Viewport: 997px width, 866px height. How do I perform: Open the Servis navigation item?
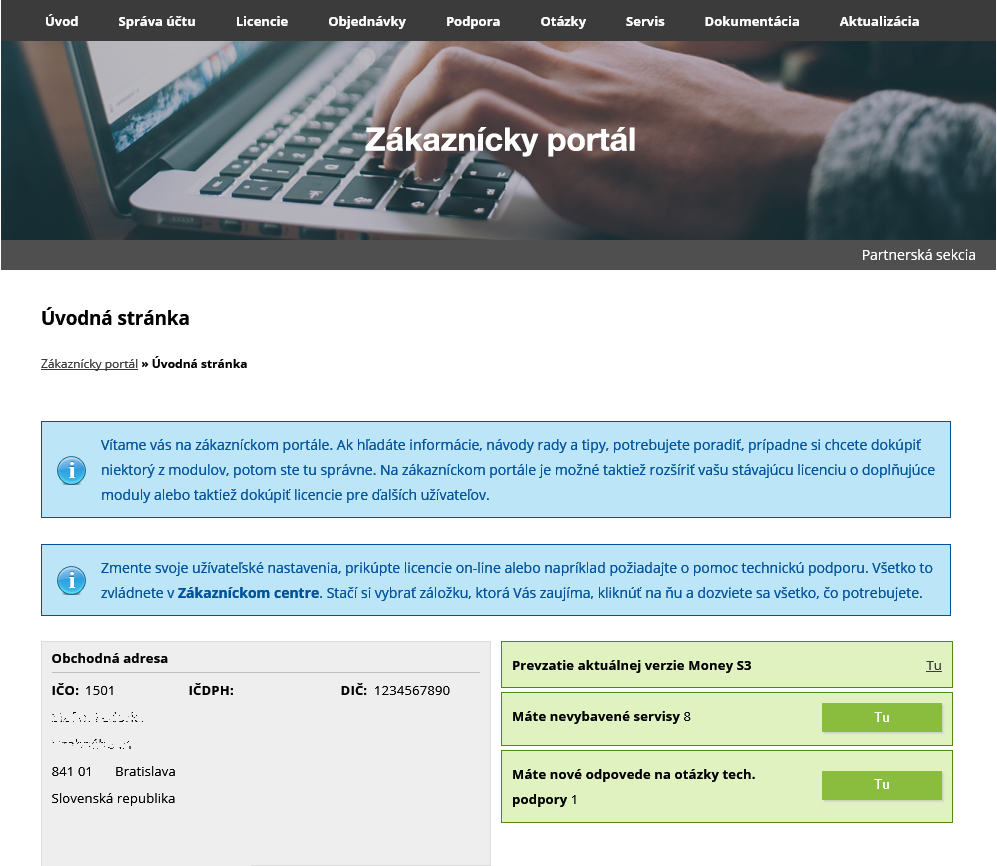[645, 21]
